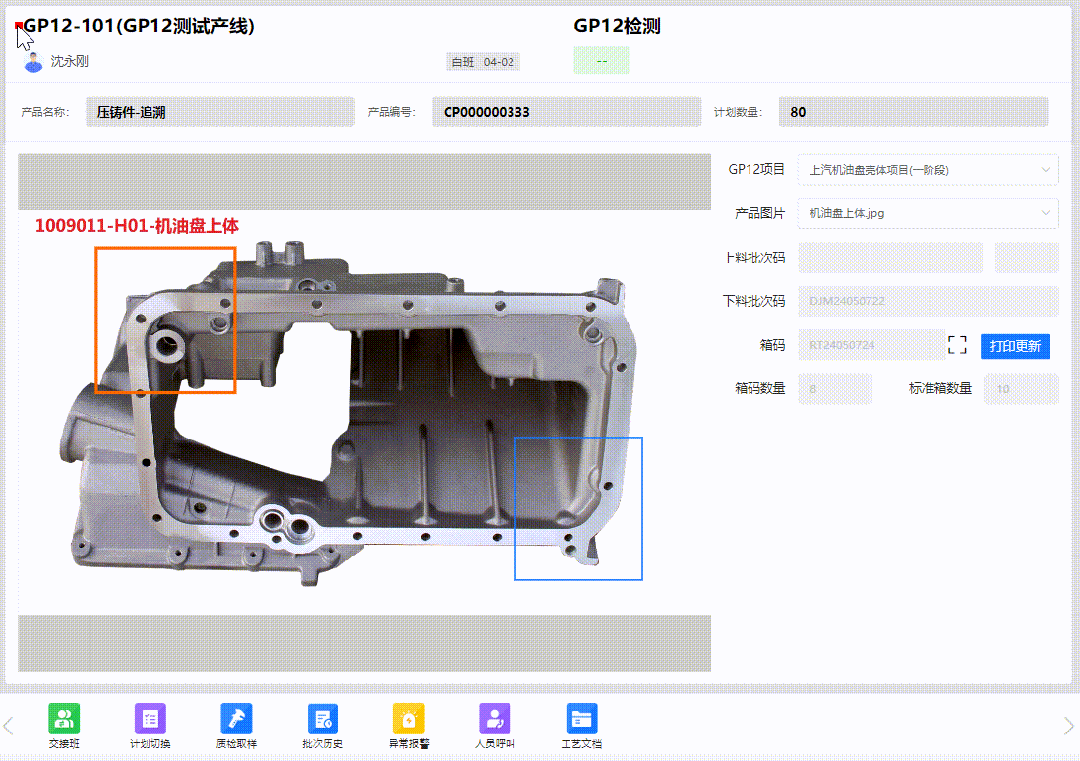The width and height of the screenshot is (1080, 761).
Task: Expand the 产品图片 dropdown list
Action: pyautogui.click(x=927, y=213)
